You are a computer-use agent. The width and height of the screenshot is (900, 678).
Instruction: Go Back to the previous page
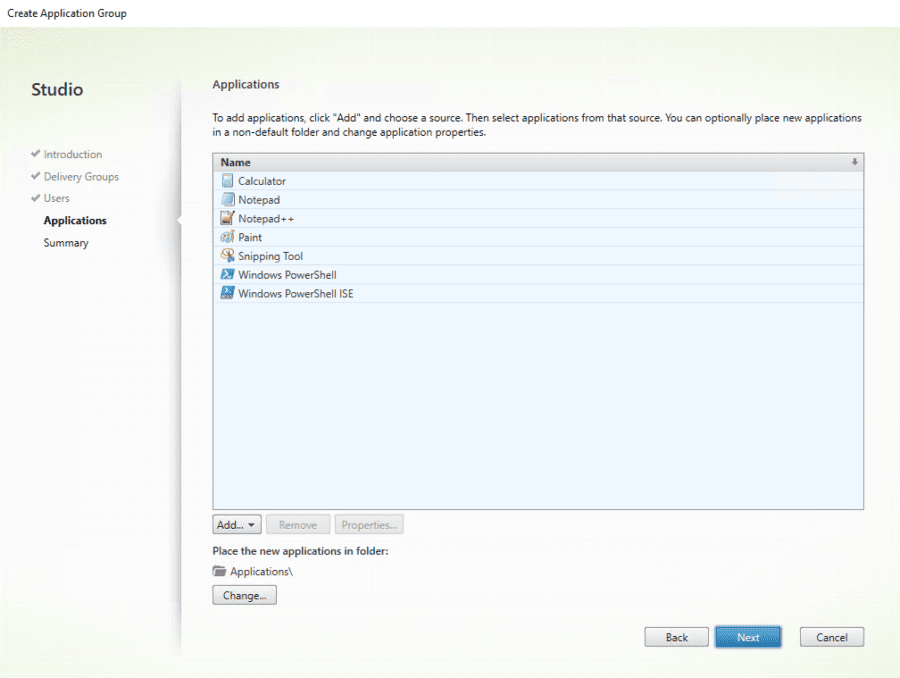(x=677, y=638)
